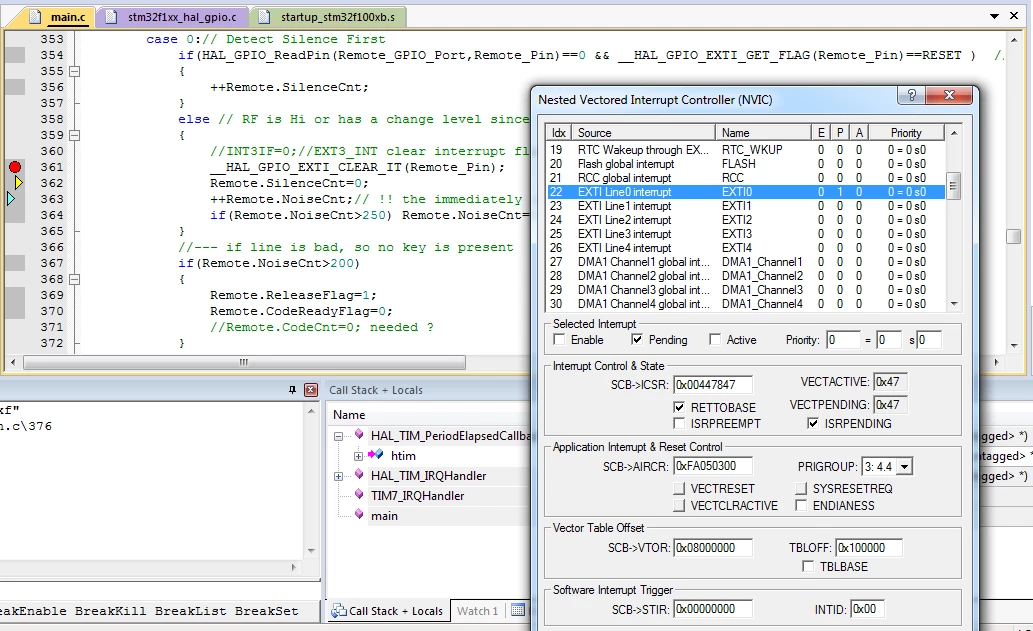Viewport: 1033px width, 631px height.
Task: Select the Flash global interrupt row
Action: [x=745, y=163]
